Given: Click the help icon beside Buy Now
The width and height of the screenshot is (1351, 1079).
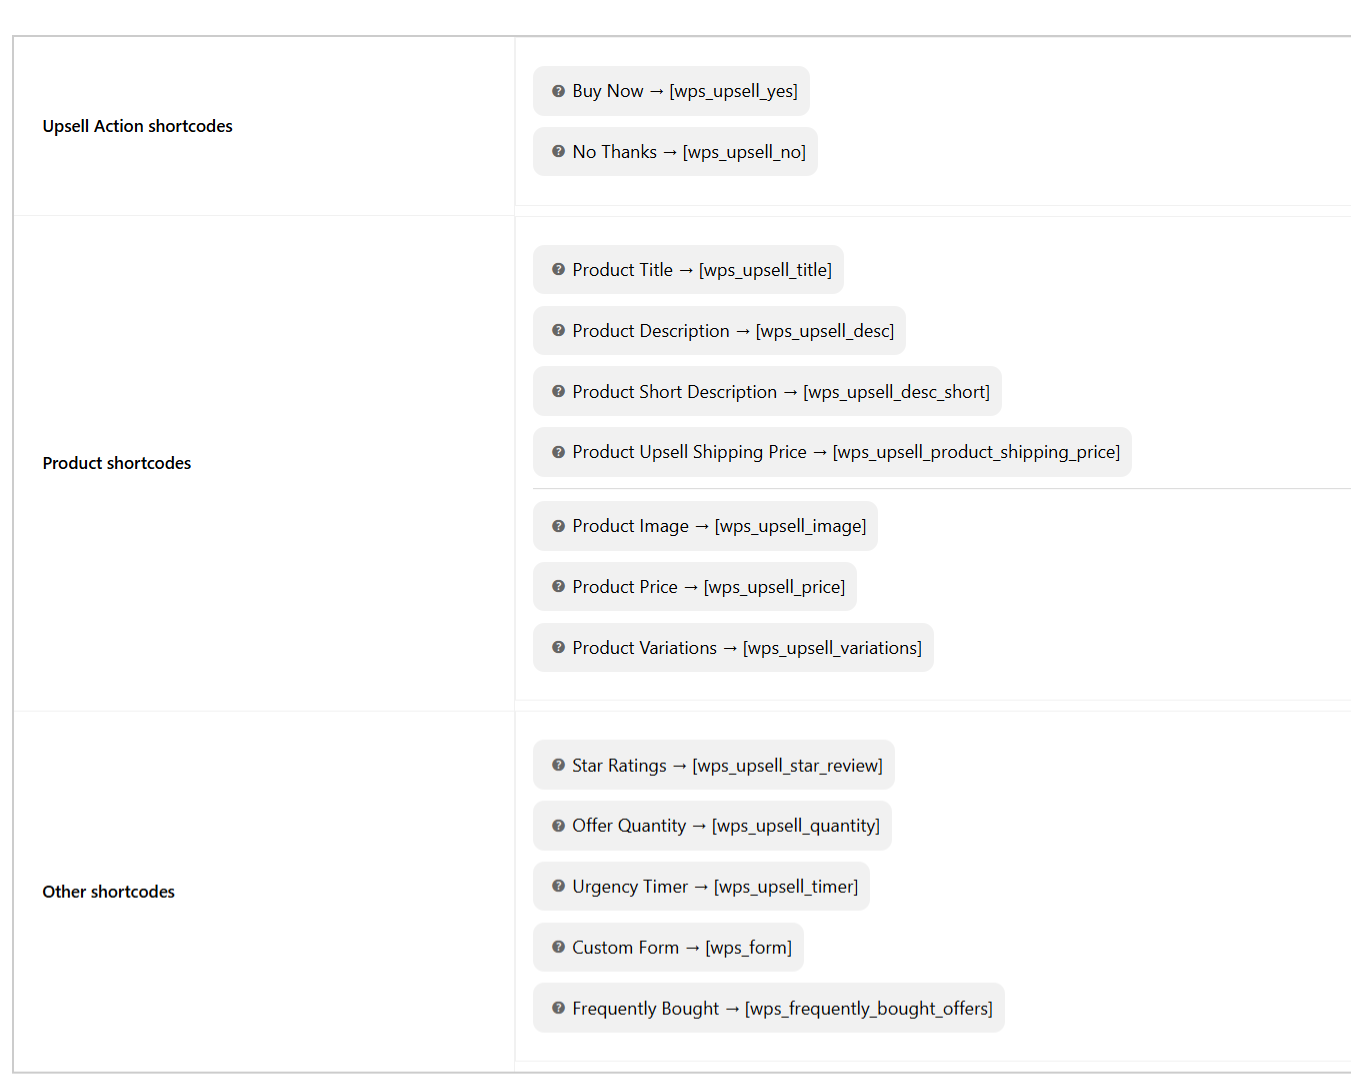Looking at the screenshot, I should tap(558, 91).
